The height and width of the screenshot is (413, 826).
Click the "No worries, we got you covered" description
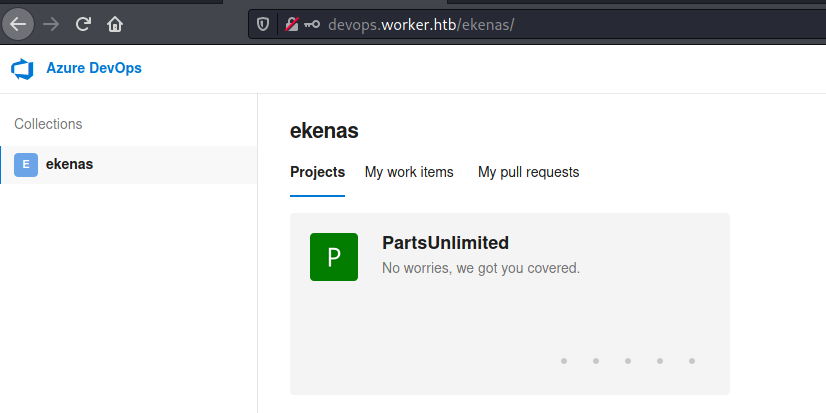click(x=481, y=268)
